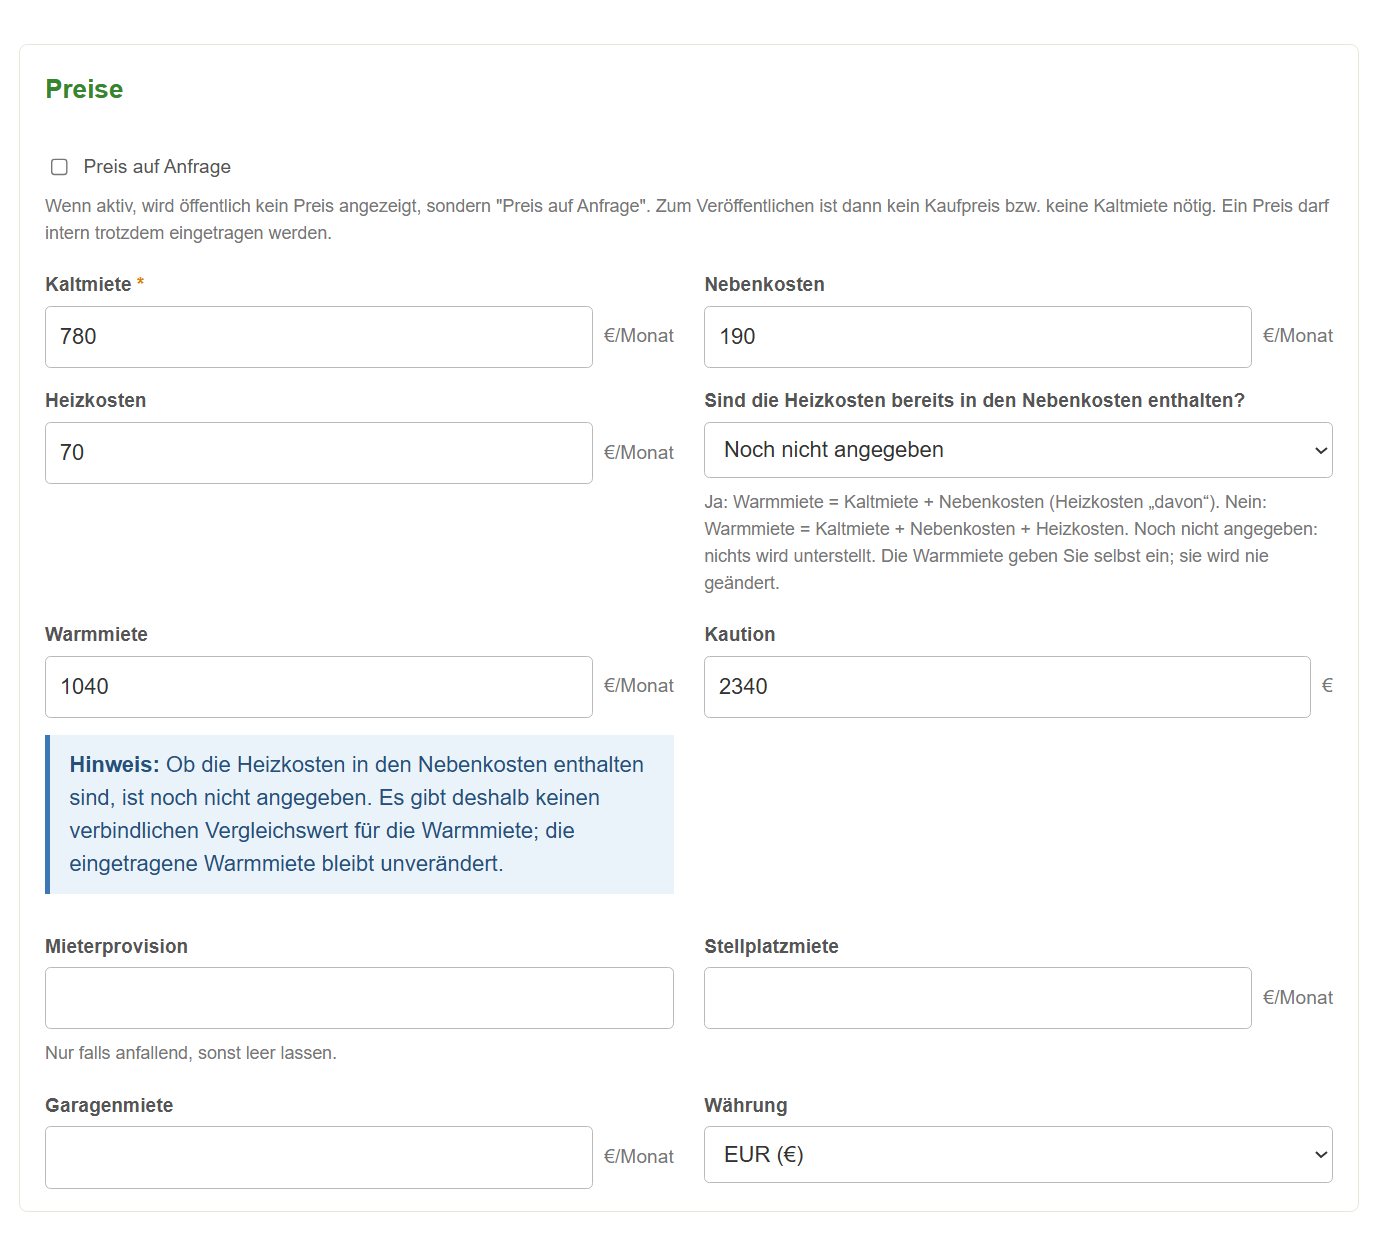Click the "Währung" field label
The width and height of the screenshot is (1375, 1242).
746,1105
